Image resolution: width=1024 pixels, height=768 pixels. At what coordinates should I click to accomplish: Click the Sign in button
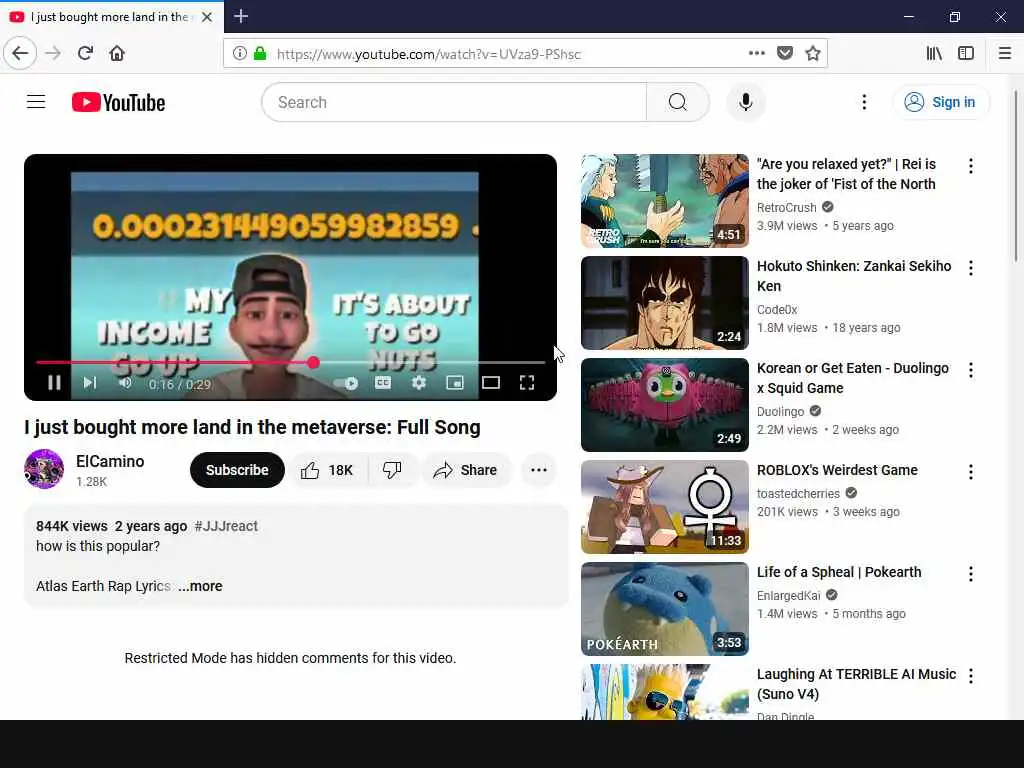point(940,103)
